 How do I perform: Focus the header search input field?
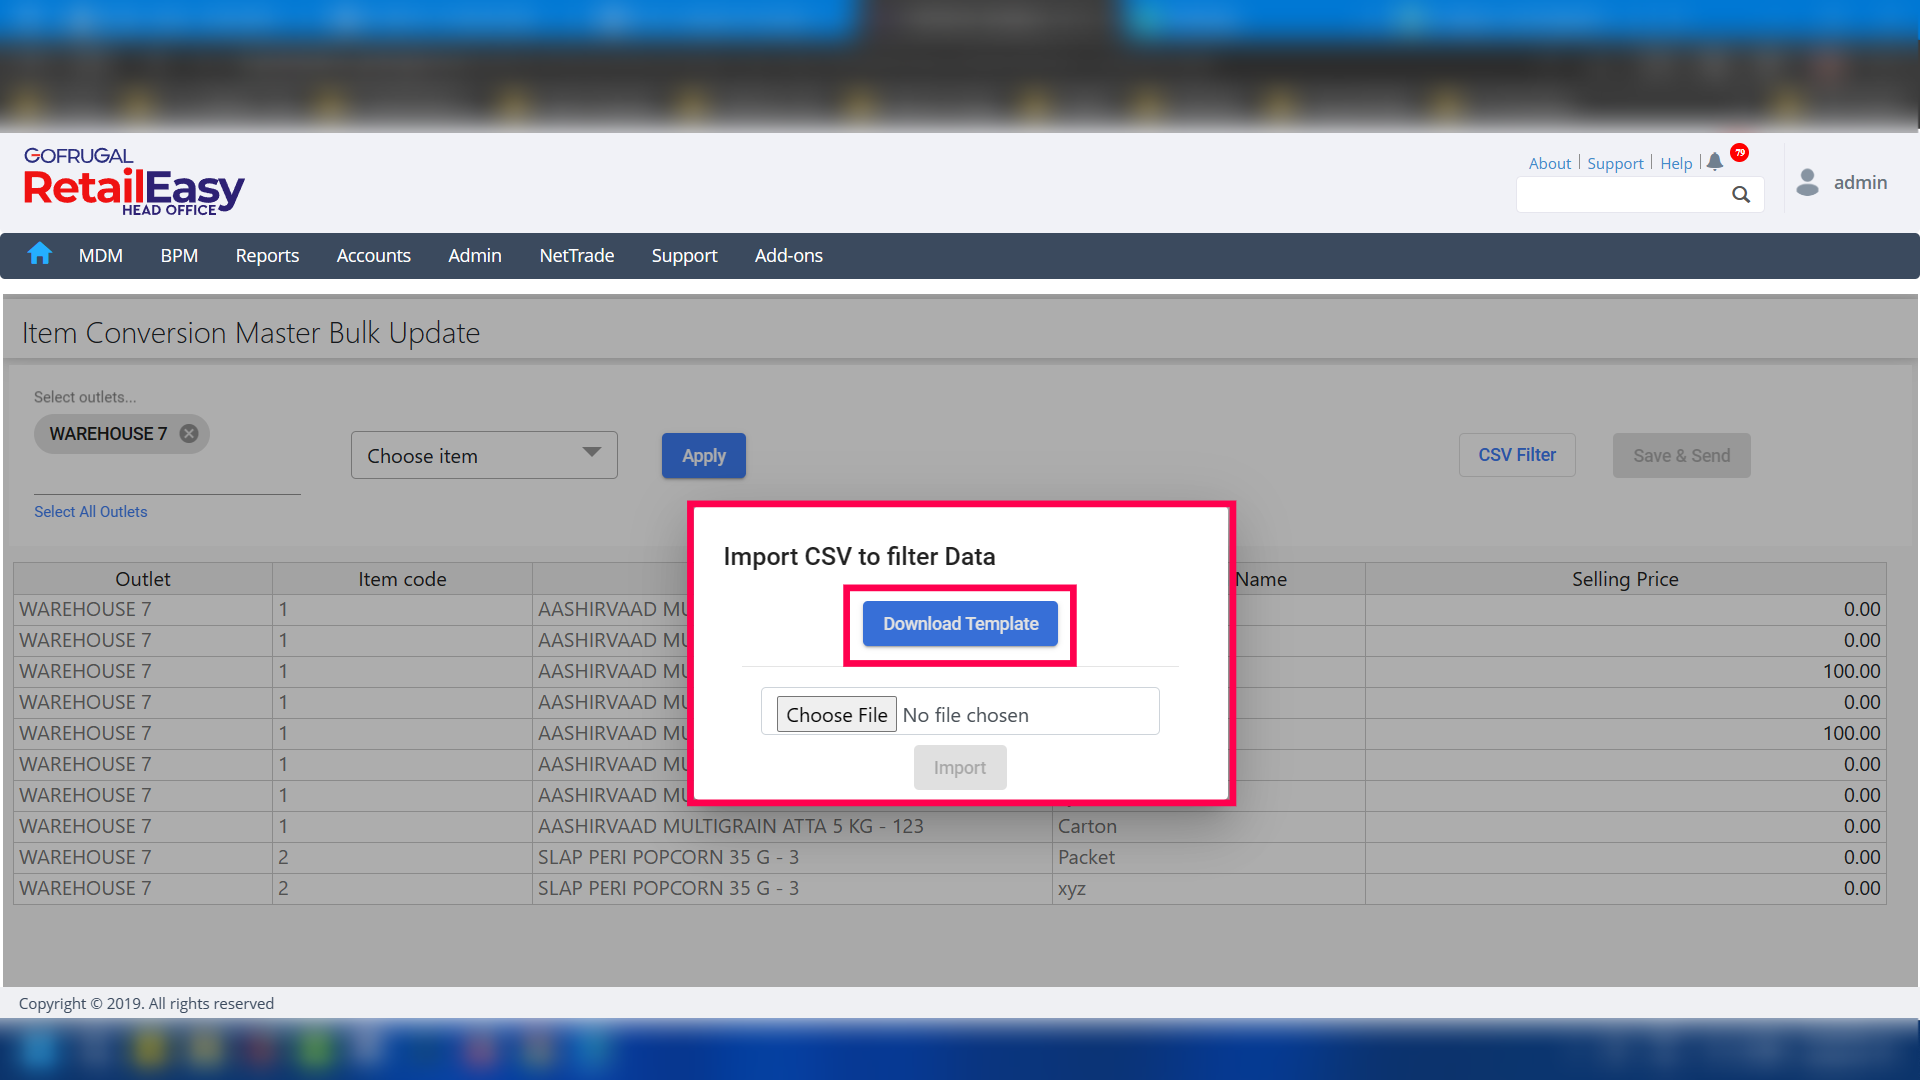tap(1620, 195)
